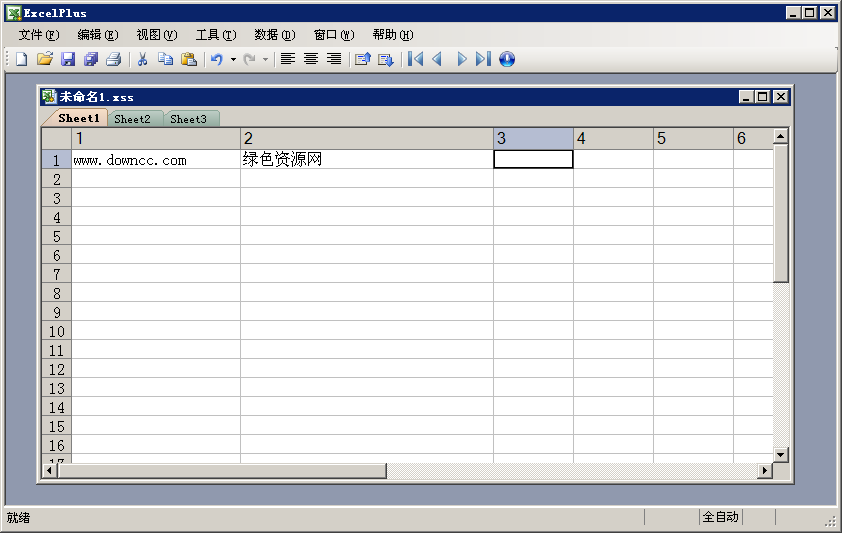Select row header 5
Screen dimensions: 842x533
coord(56,236)
